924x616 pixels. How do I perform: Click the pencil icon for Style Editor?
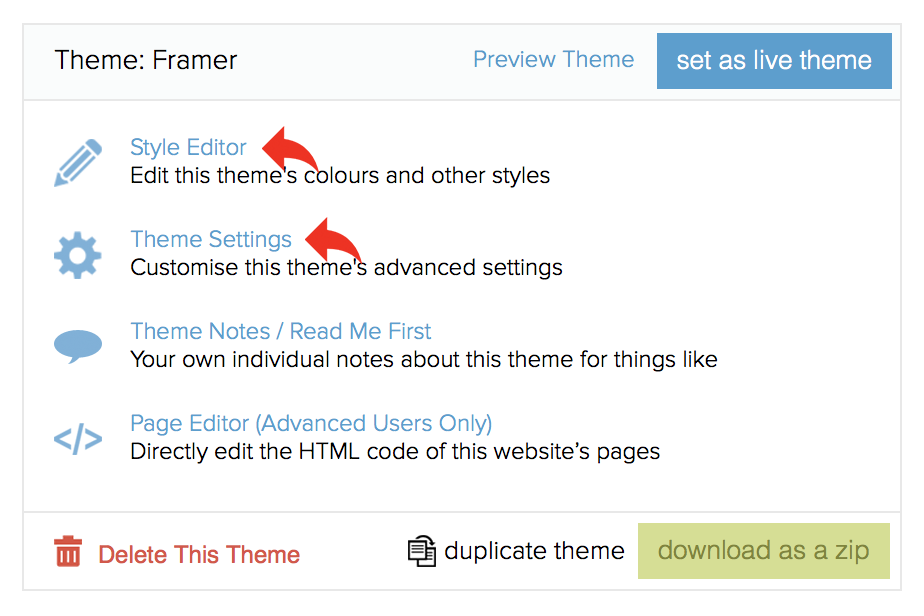tap(78, 163)
